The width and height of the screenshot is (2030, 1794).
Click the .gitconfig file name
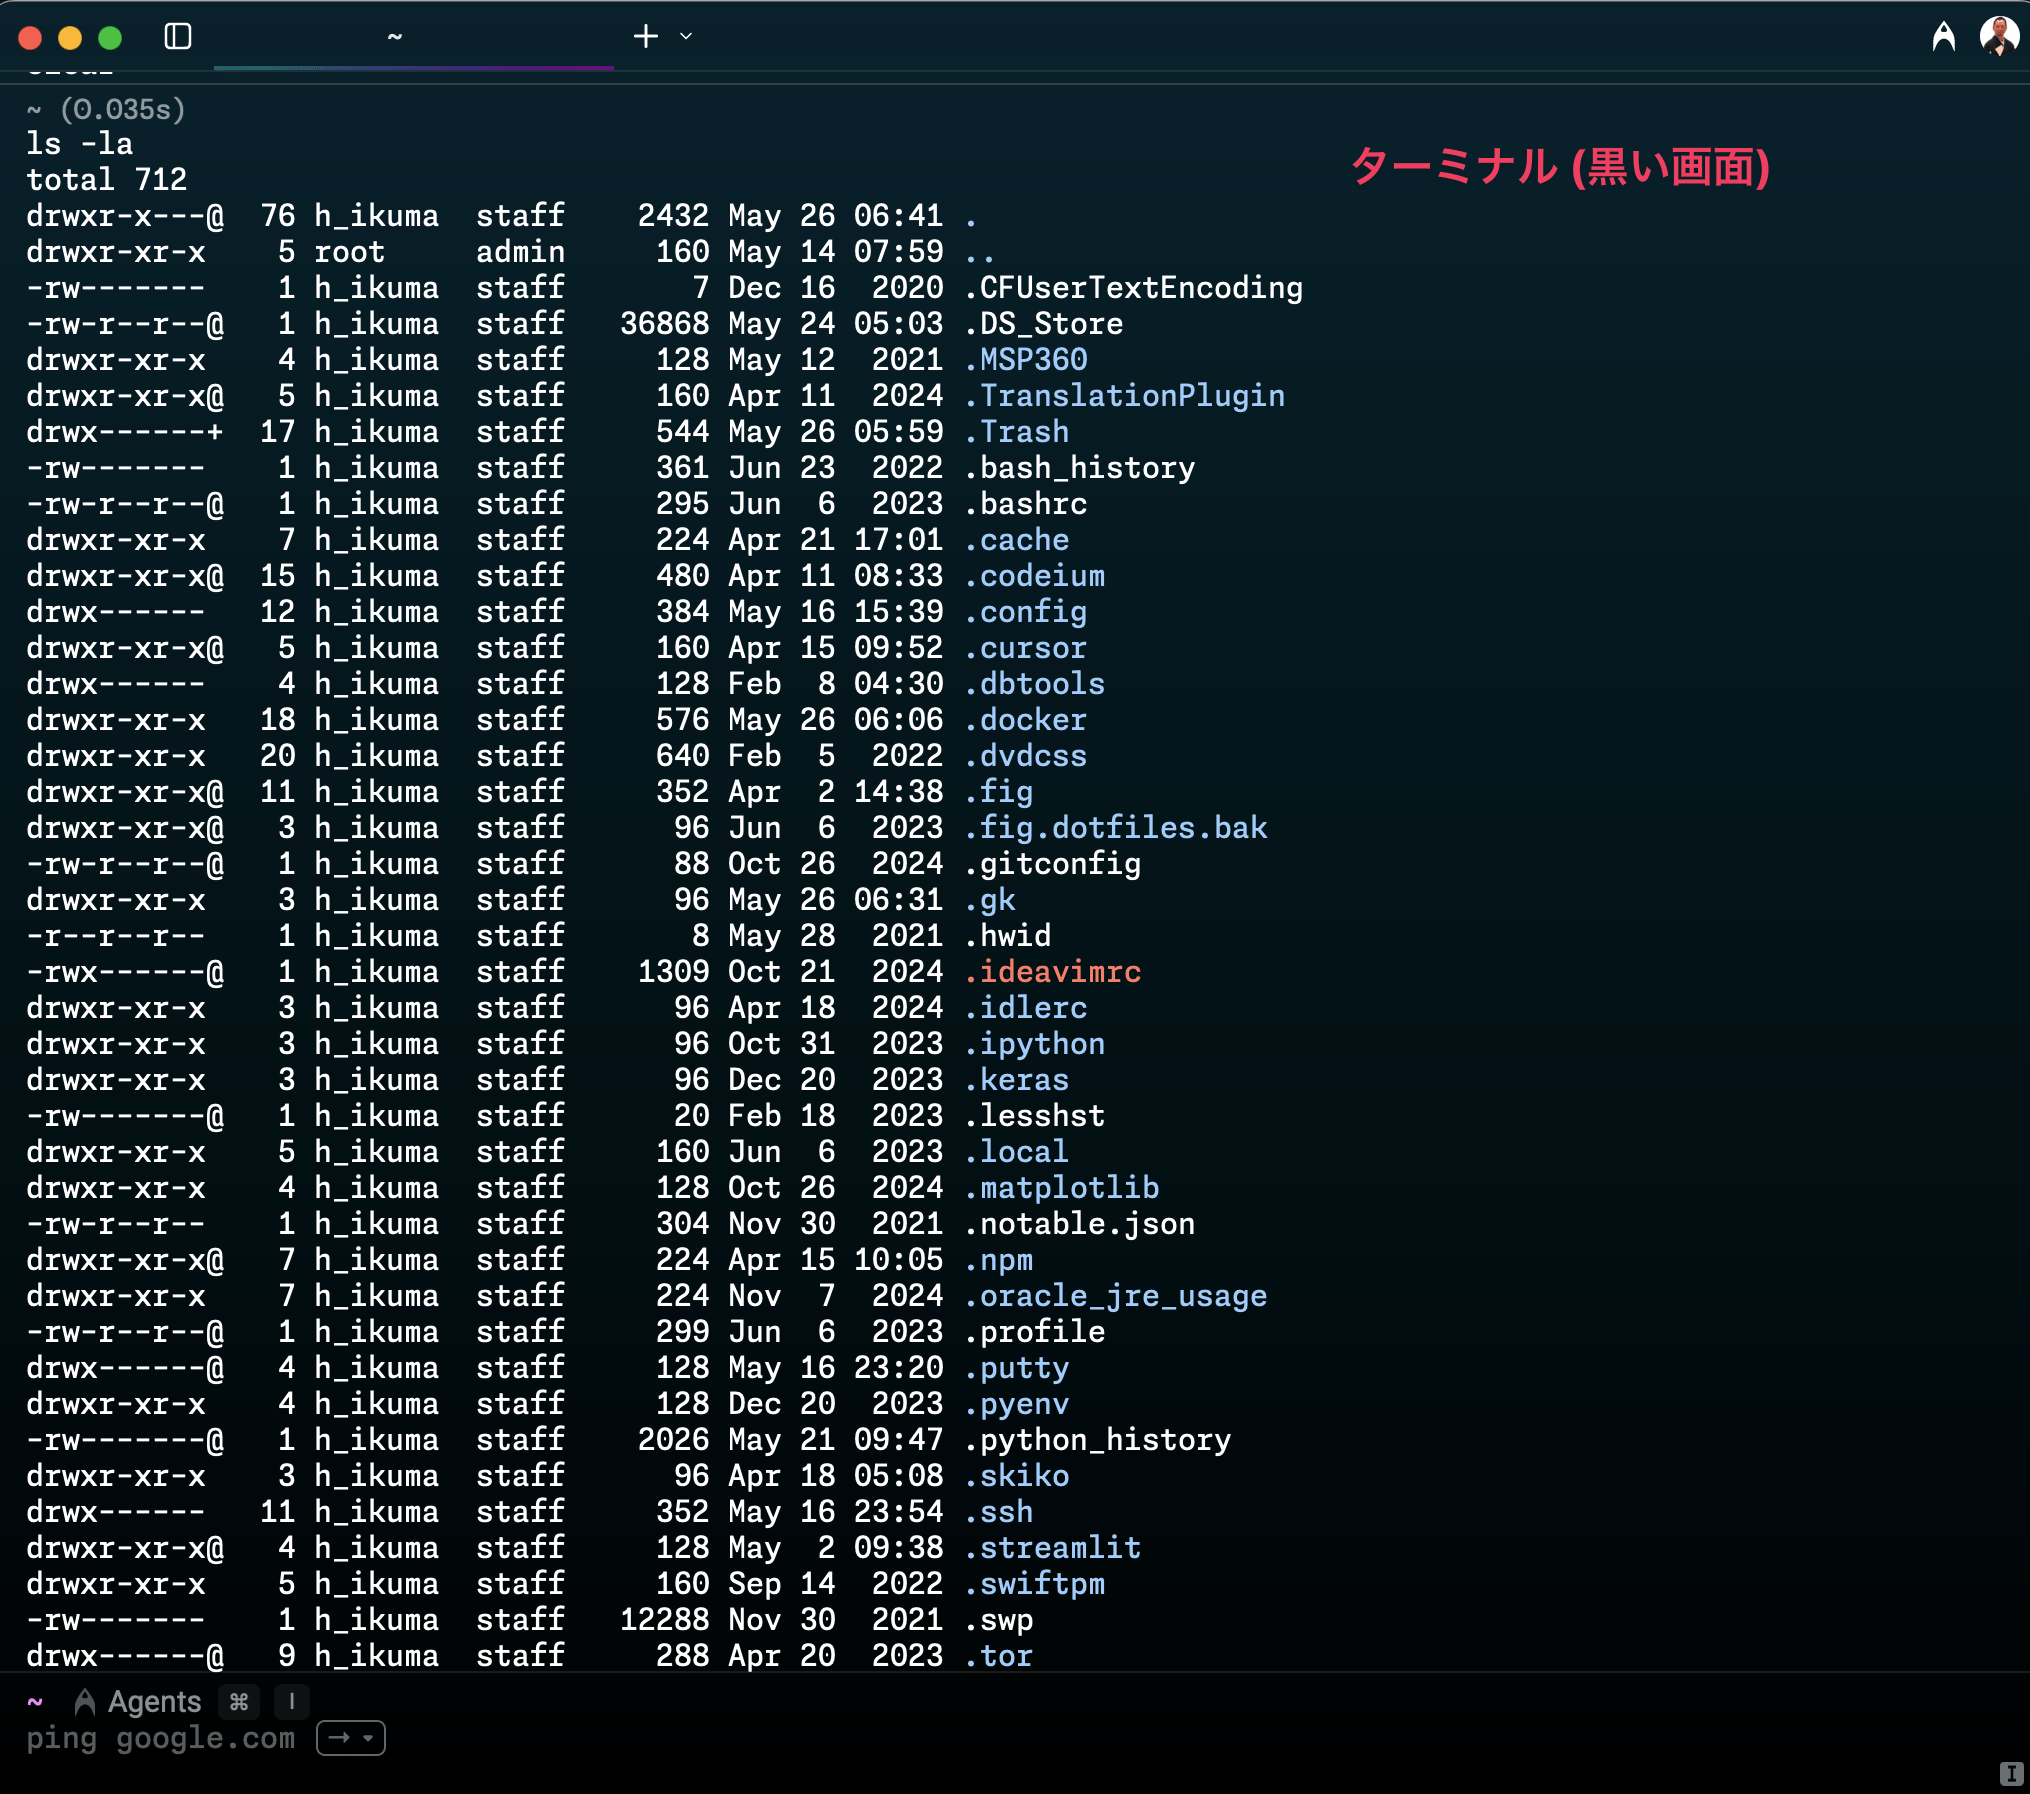point(1052,864)
